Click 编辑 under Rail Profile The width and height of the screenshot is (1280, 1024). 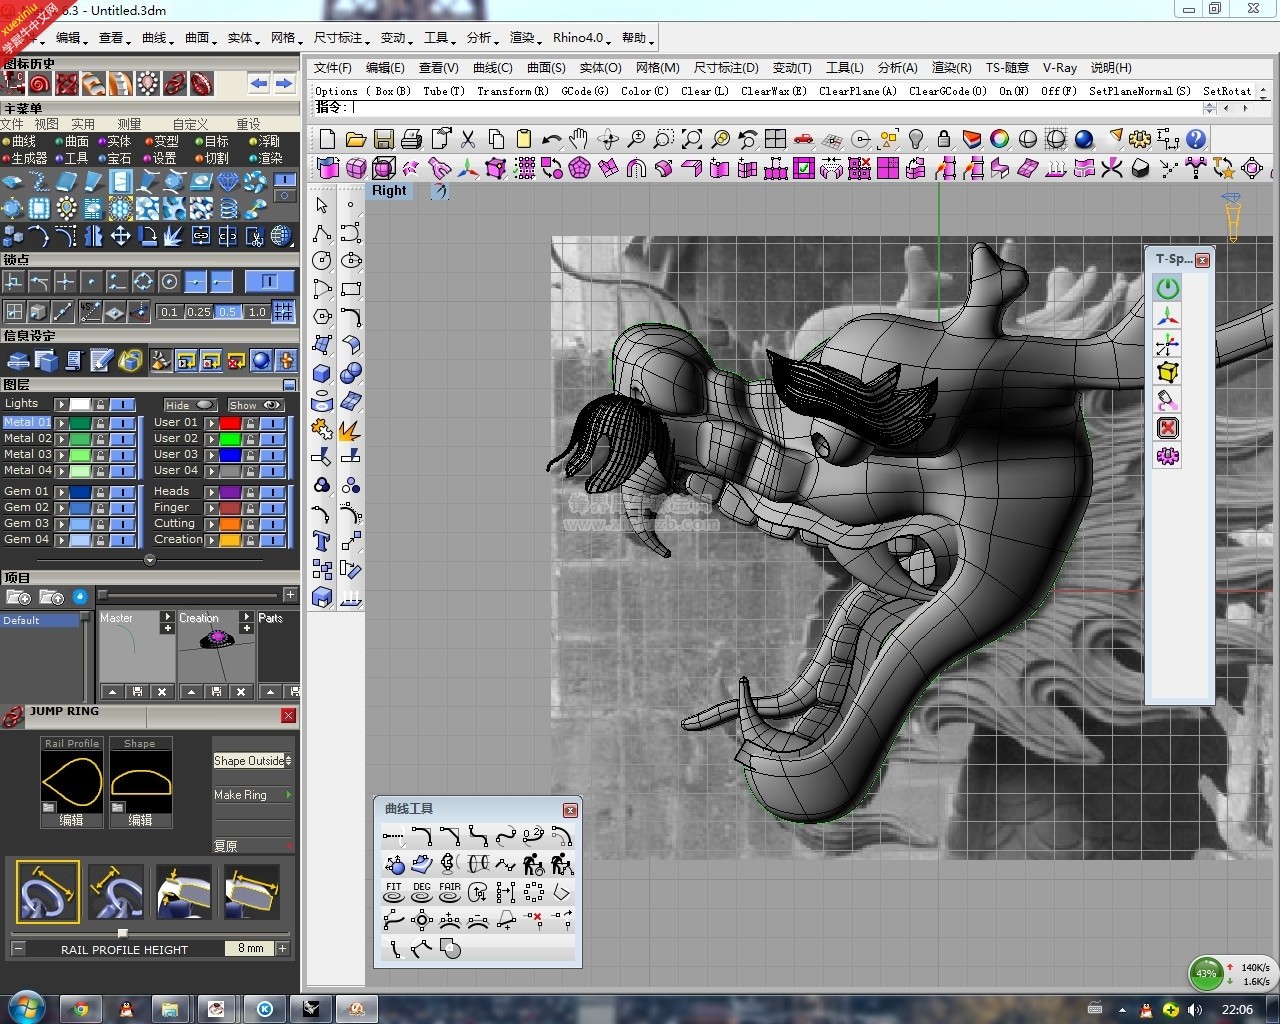click(x=71, y=820)
